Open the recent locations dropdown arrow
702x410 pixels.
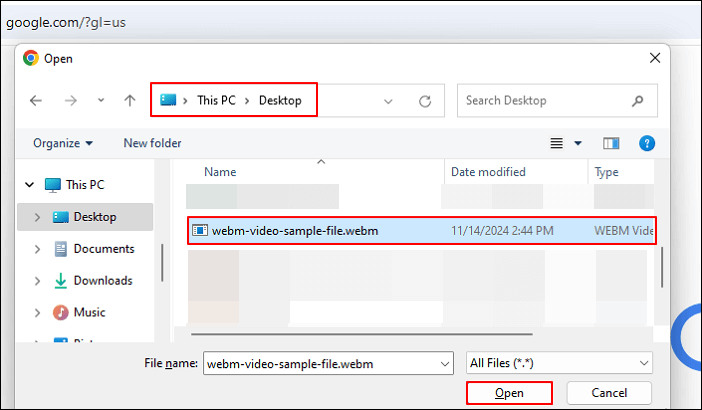99,101
